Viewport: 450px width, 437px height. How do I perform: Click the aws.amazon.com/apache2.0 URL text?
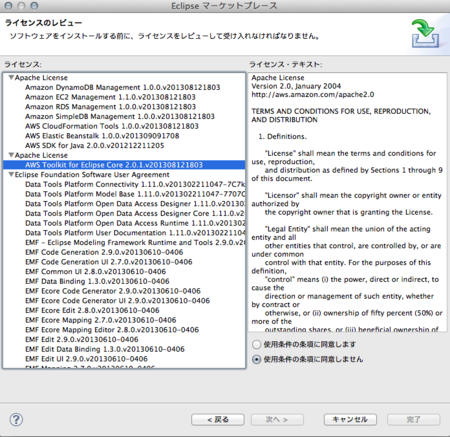(x=313, y=94)
